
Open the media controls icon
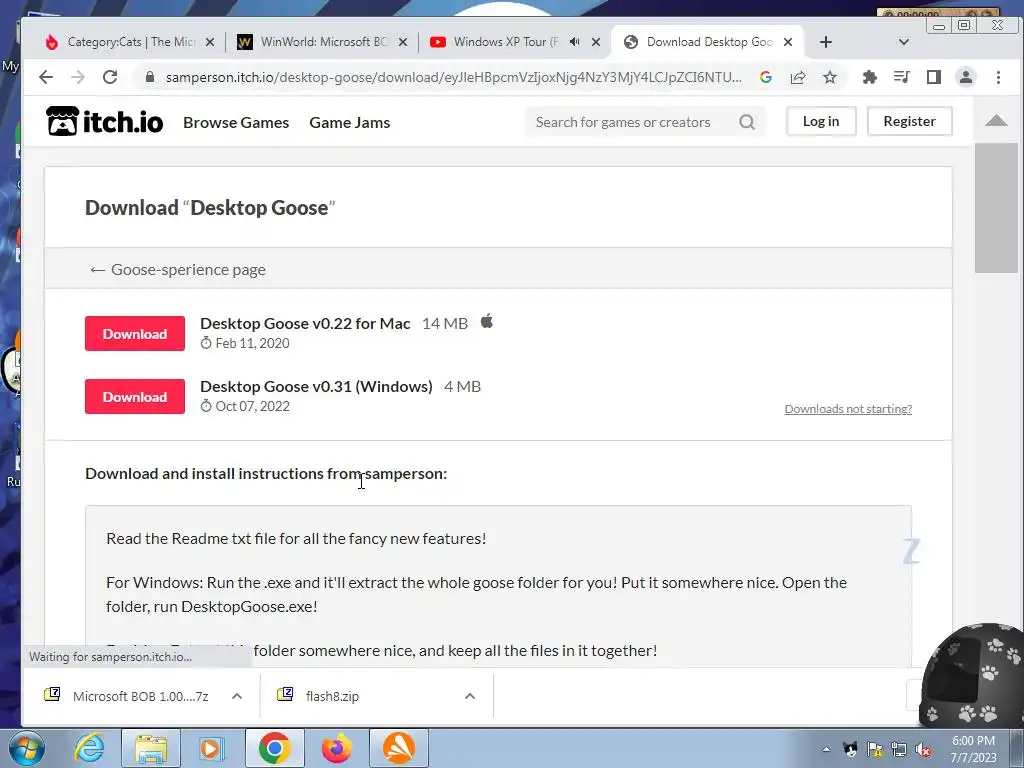coord(901,77)
